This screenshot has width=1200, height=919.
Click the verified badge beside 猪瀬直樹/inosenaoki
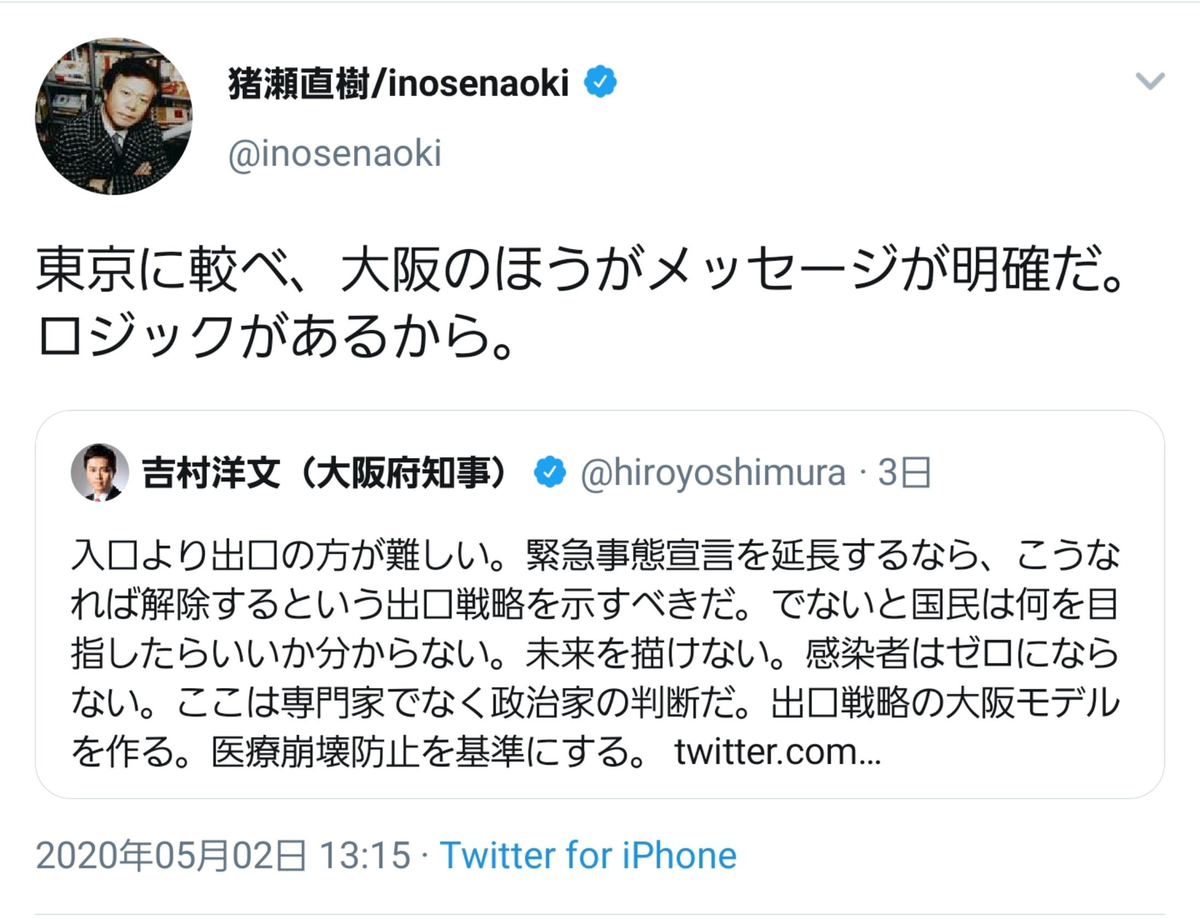[x=600, y=84]
